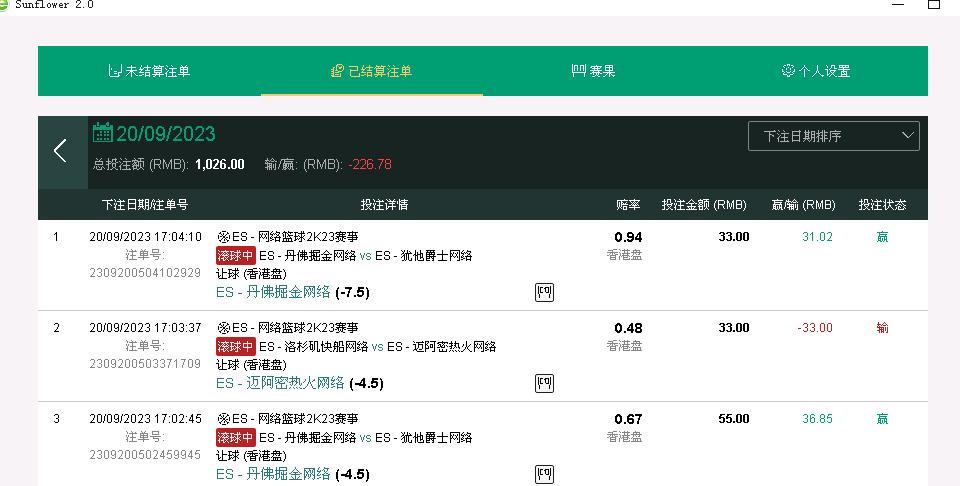Image resolution: width=960 pixels, height=486 pixels.
Task: Select selection 迈阿密热火网络 (-4.5)
Action: (x=300, y=383)
